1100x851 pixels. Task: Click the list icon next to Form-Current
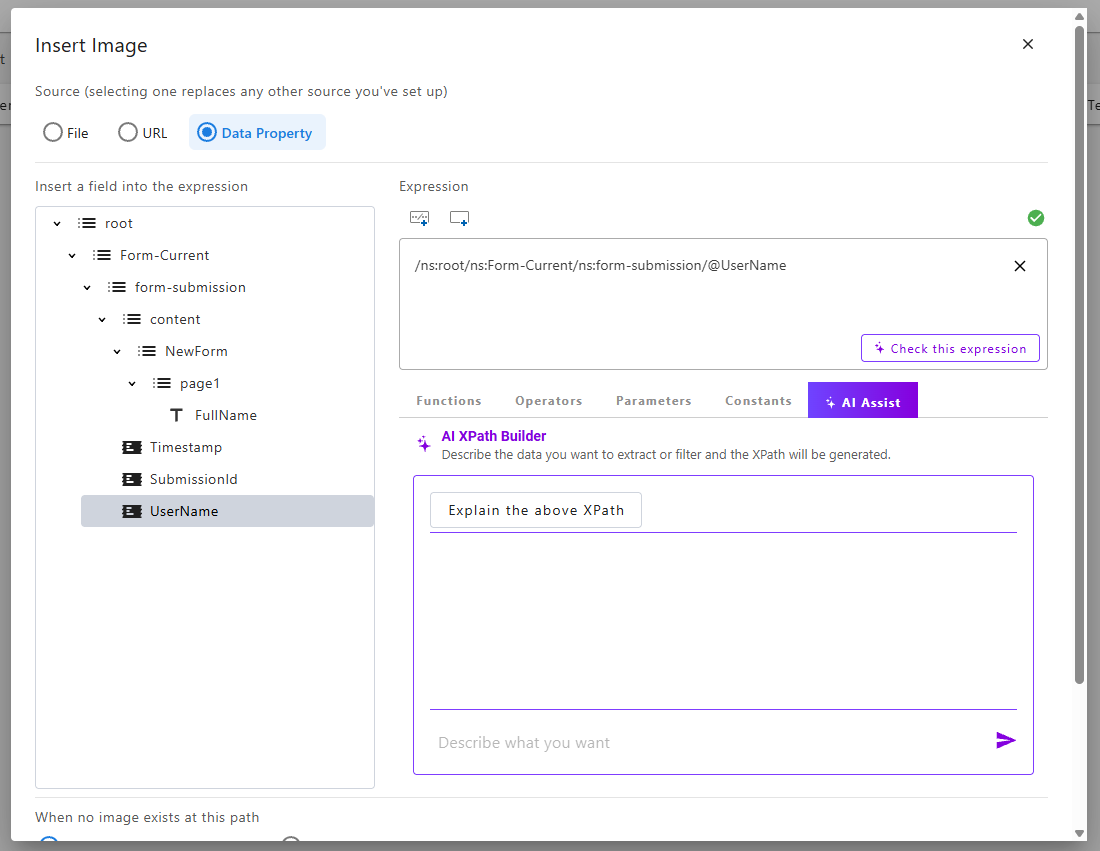pos(102,255)
